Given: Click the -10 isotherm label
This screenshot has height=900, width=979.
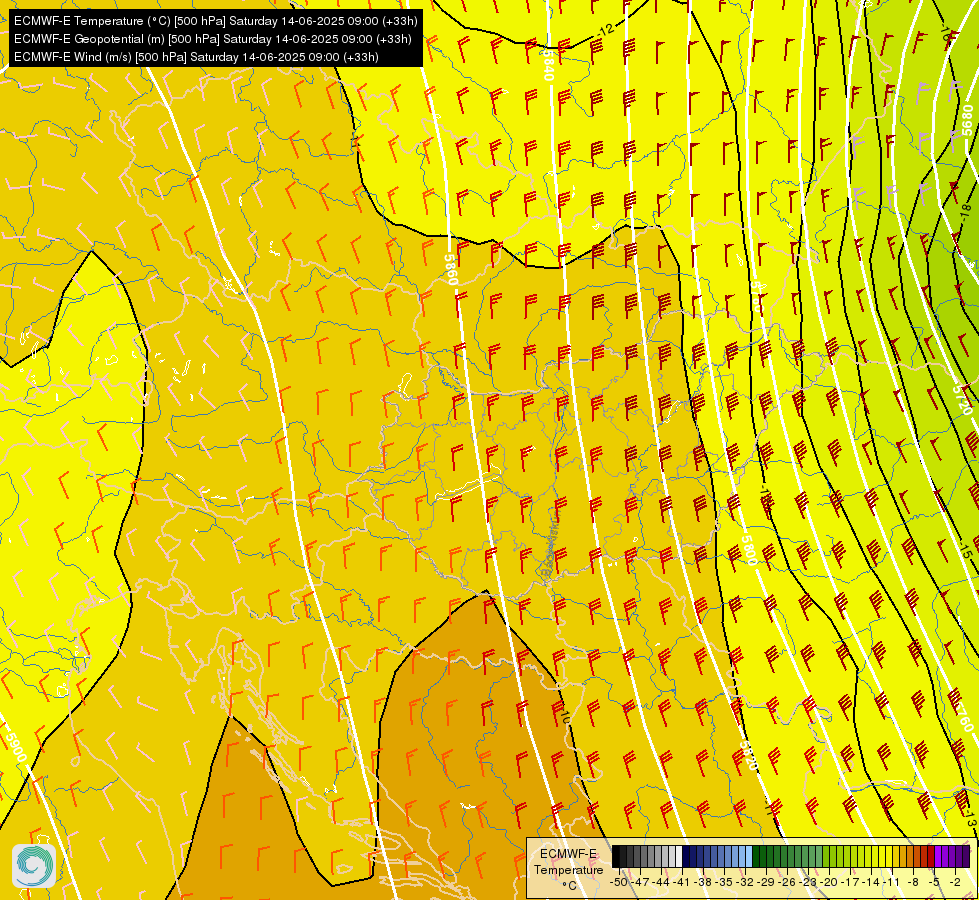Looking at the screenshot, I should click(564, 716).
